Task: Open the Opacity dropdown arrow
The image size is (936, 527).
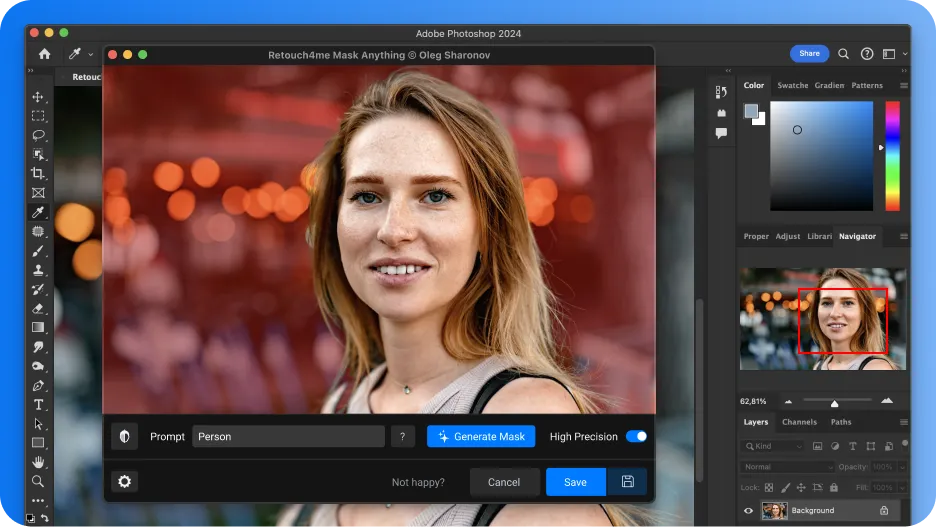Action: click(903, 467)
